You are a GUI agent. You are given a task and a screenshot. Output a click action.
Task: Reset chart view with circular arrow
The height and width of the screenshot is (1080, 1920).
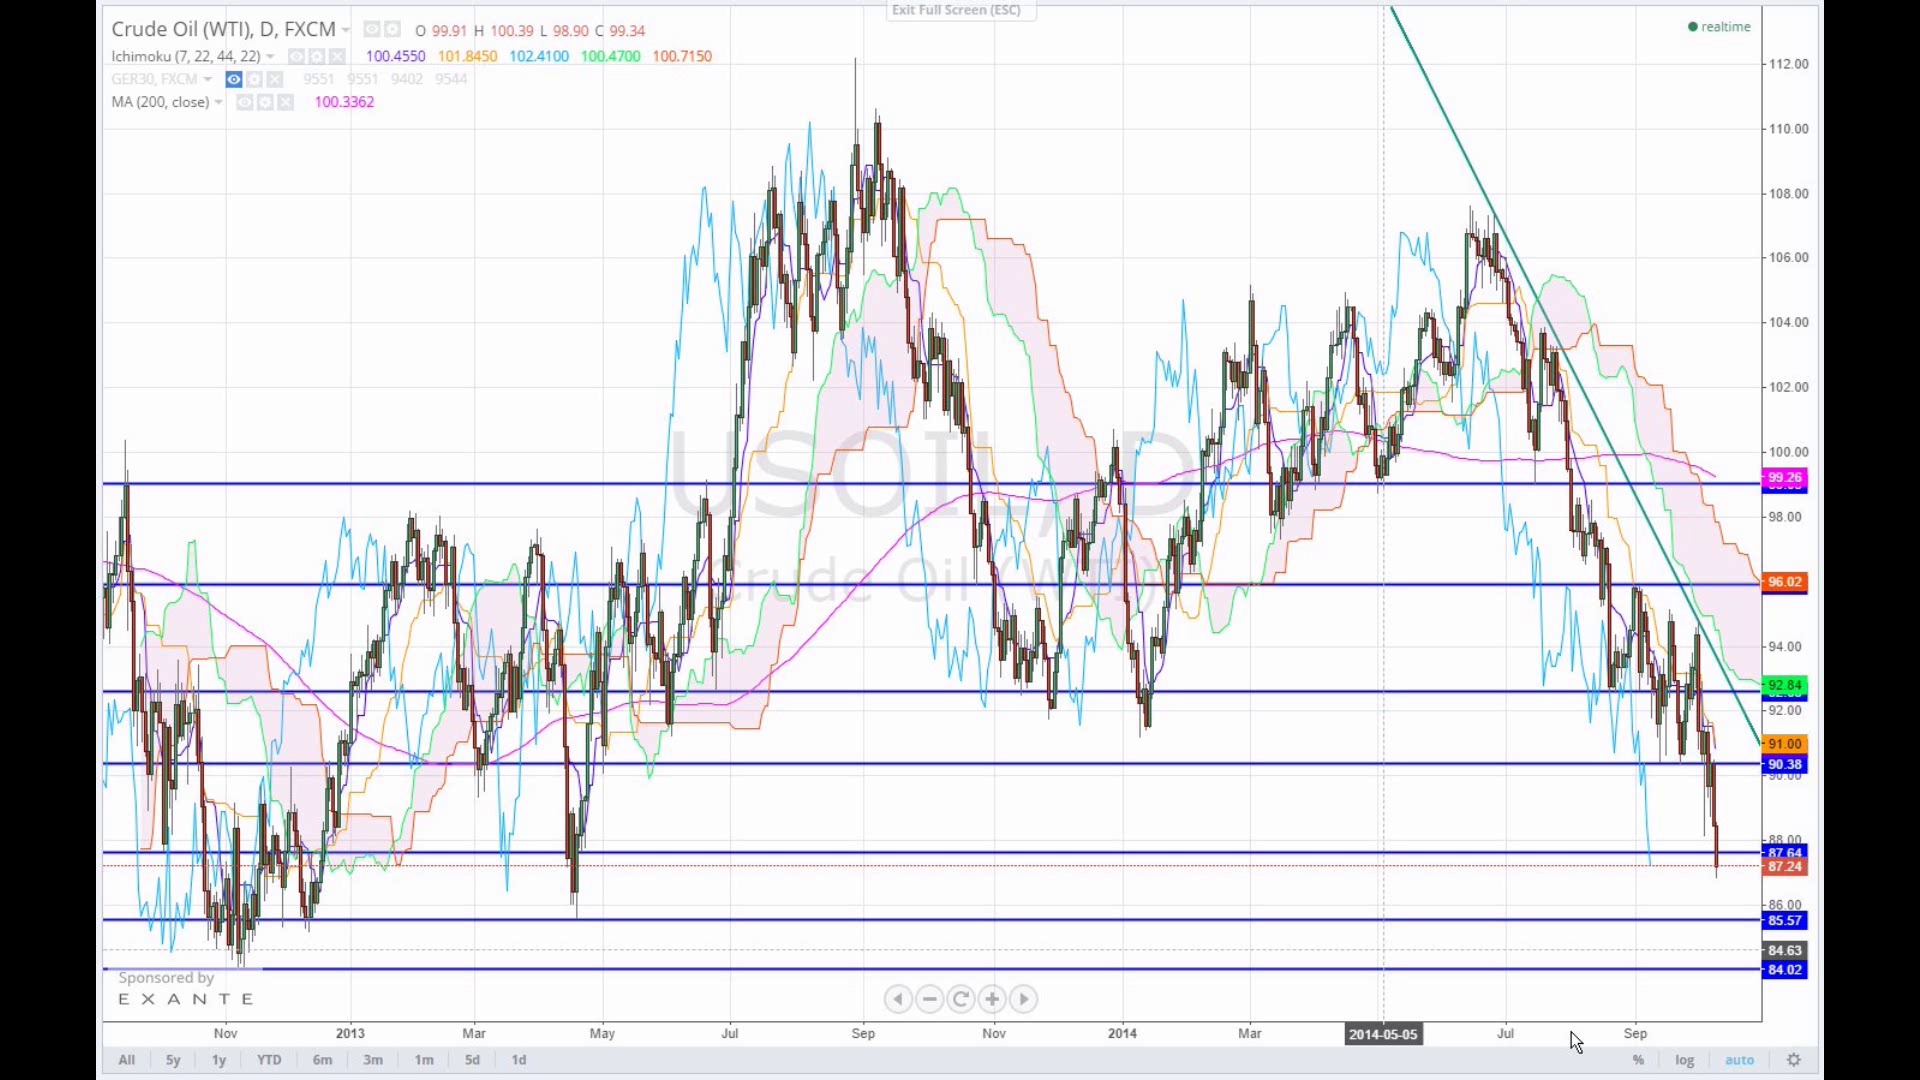pyautogui.click(x=961, y=999)
